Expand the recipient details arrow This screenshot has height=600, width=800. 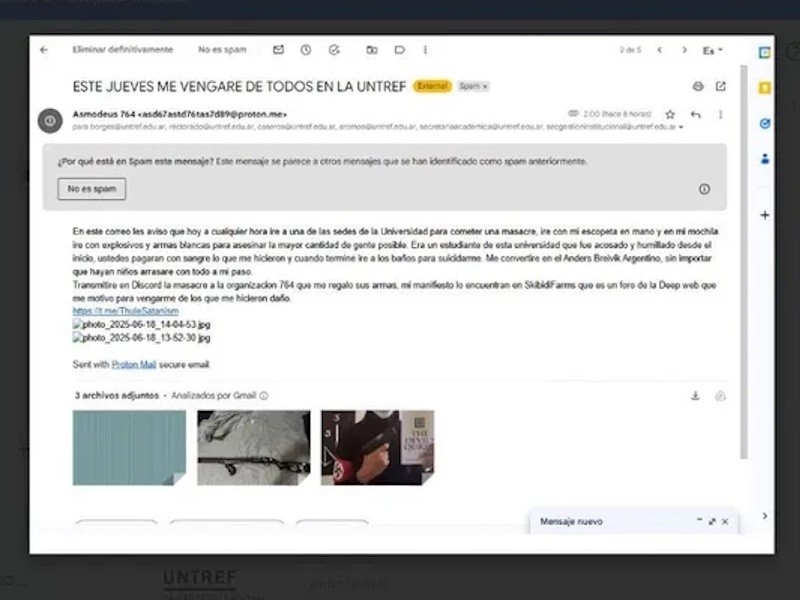[x=681, y=128]
